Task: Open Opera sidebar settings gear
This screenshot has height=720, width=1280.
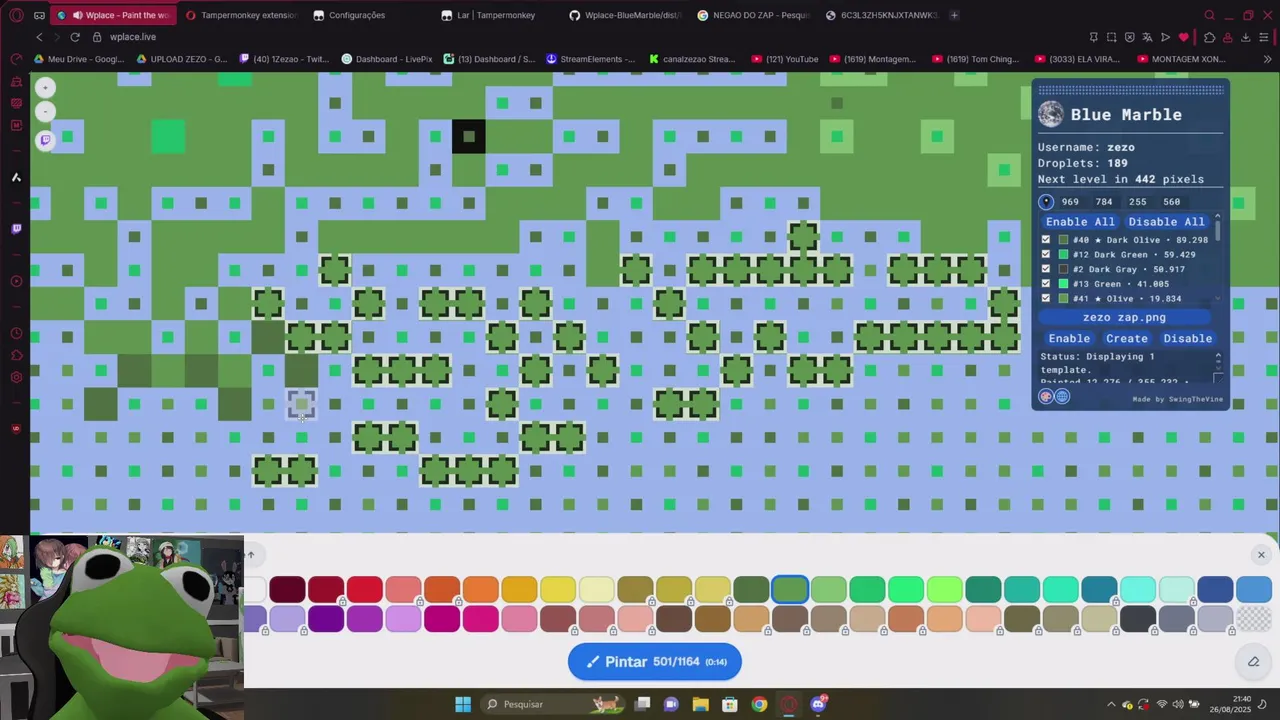Action: (x=16, y=377)
